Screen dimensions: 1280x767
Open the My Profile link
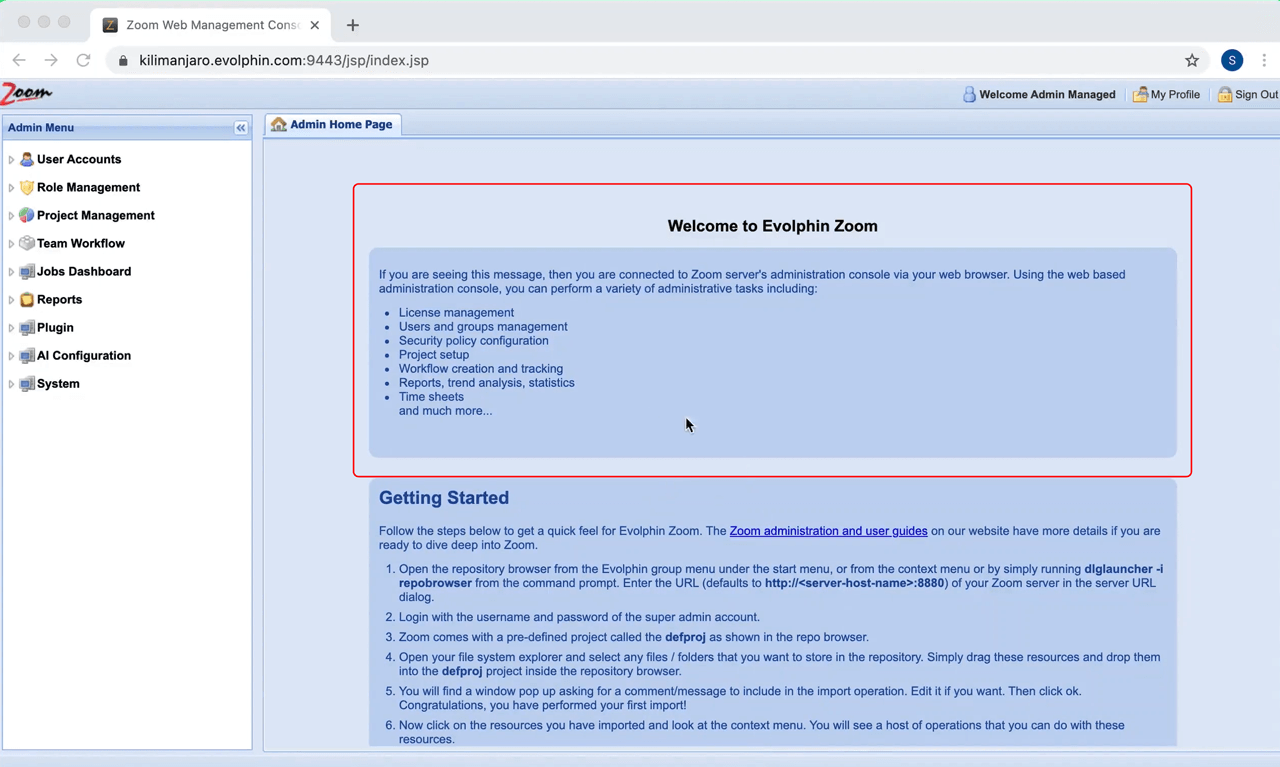point(1175,94)
